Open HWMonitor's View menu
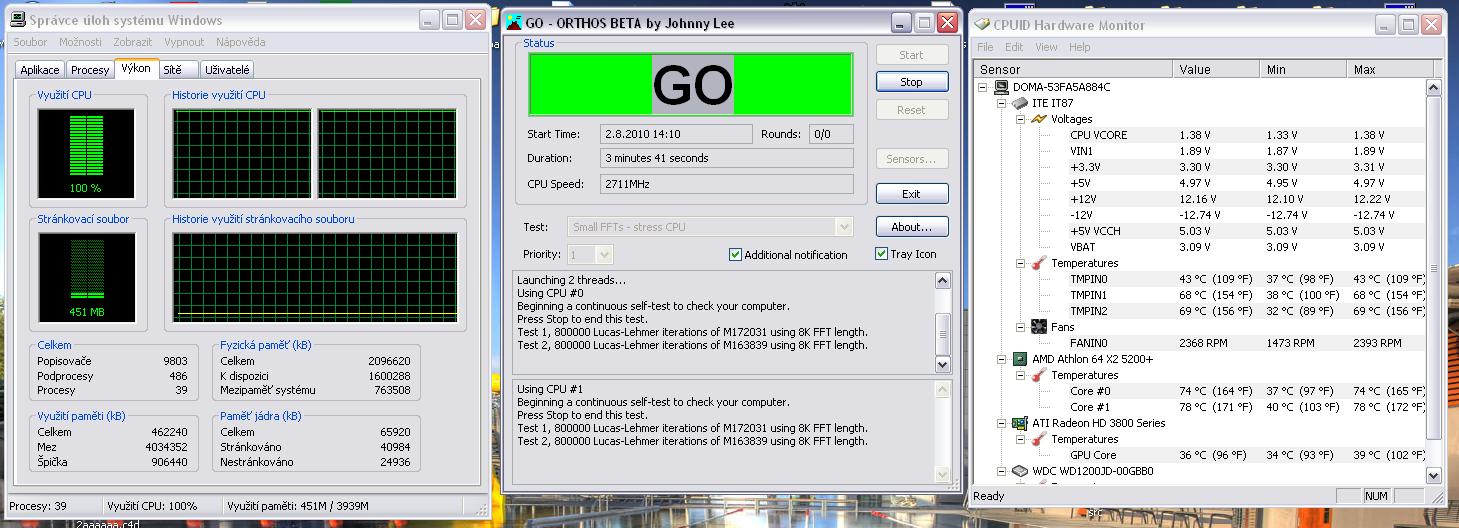The width and height of the screenshot is (1459, 528). (1046, 47)
